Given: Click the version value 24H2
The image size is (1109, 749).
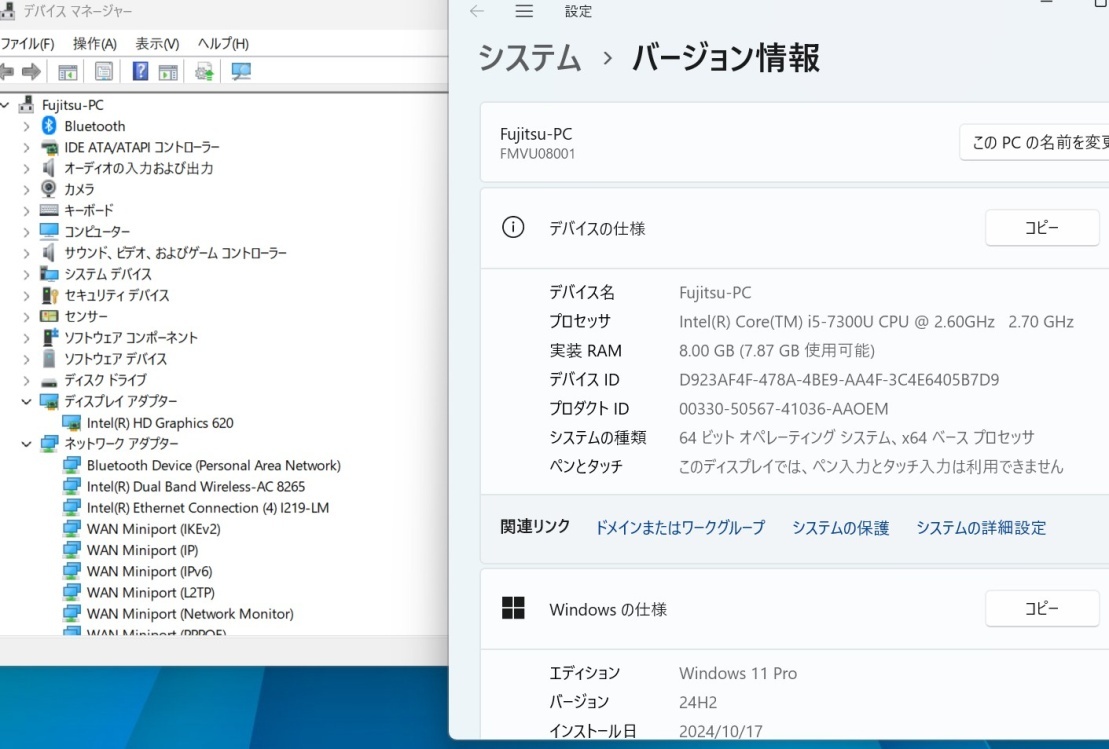Looking at the screenshot, I should pos(697,702).
